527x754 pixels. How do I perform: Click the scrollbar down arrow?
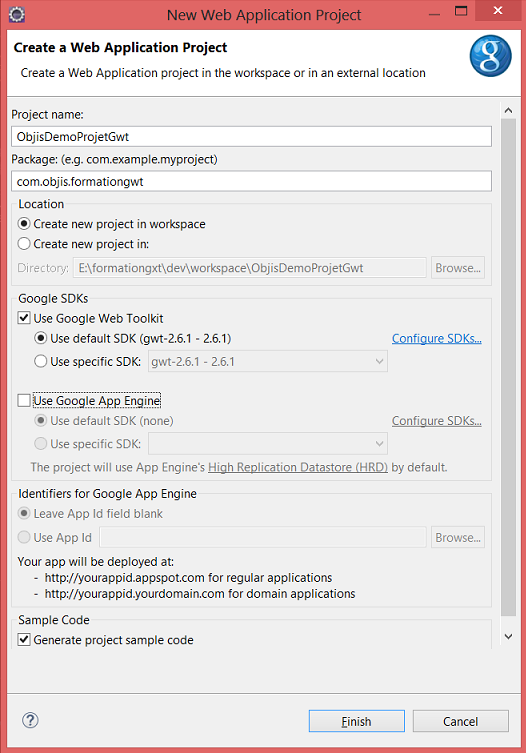pos(508,636)
